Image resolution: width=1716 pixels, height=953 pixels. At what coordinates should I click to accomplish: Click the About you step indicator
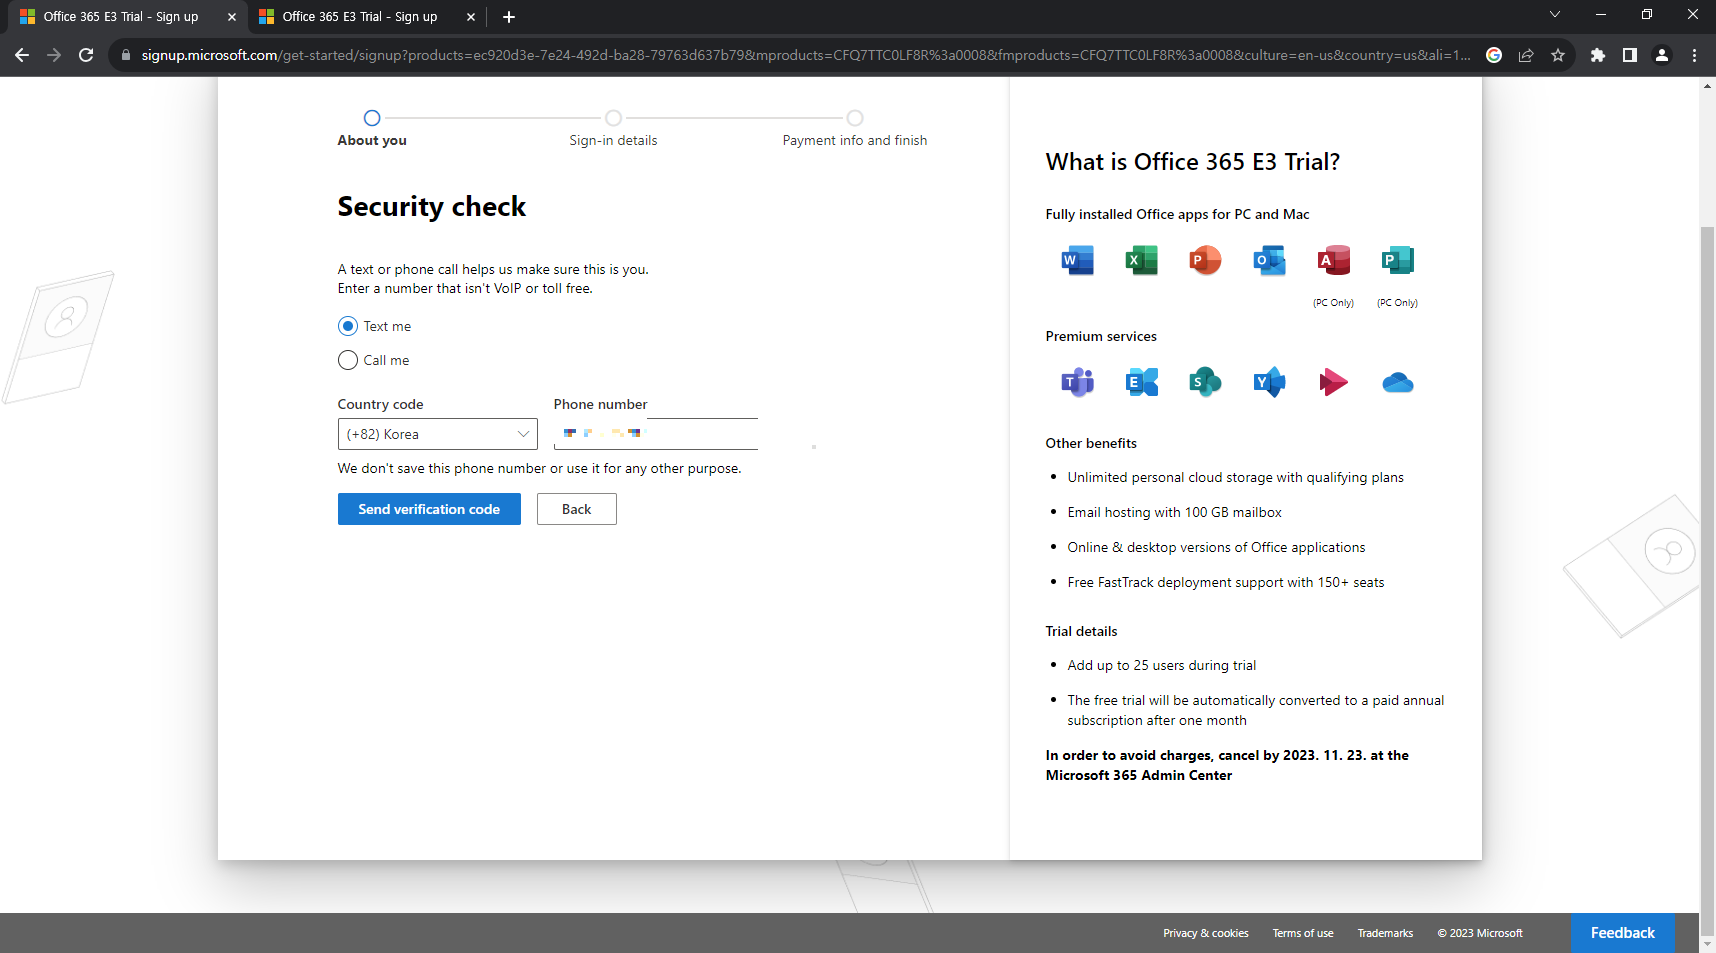click(372, 130)
